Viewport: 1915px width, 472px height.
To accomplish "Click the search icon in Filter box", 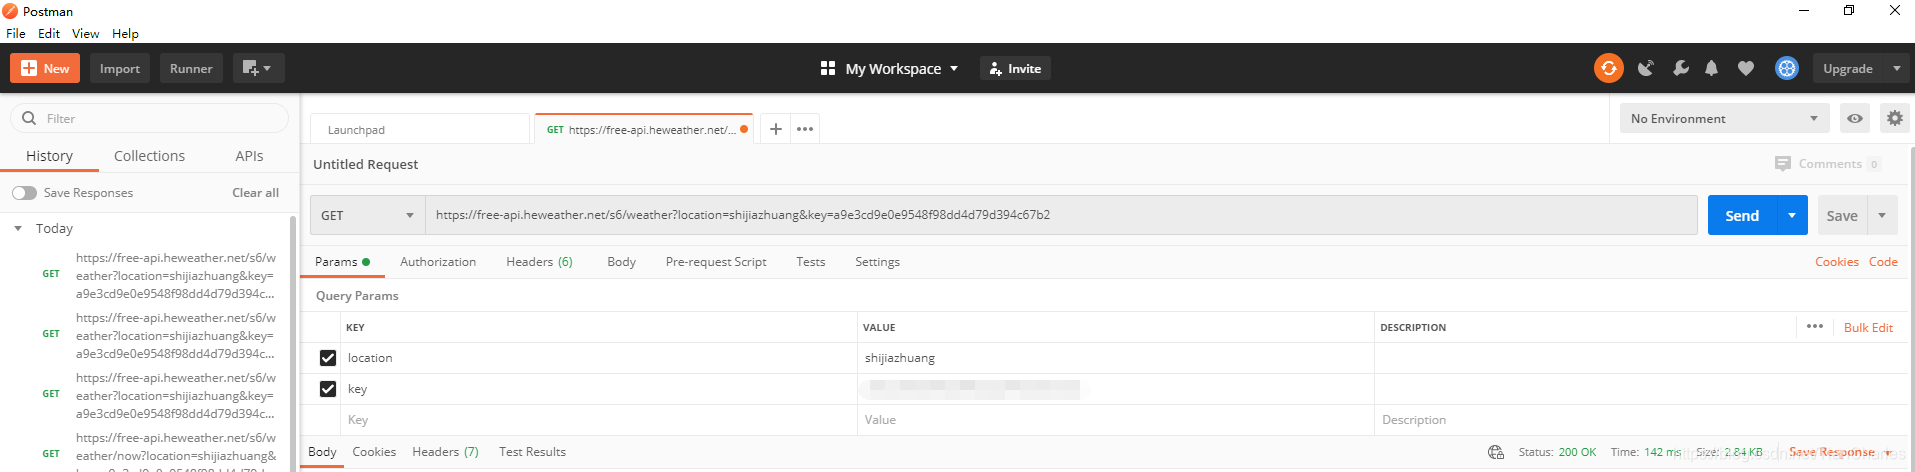I will pos(29,118).
